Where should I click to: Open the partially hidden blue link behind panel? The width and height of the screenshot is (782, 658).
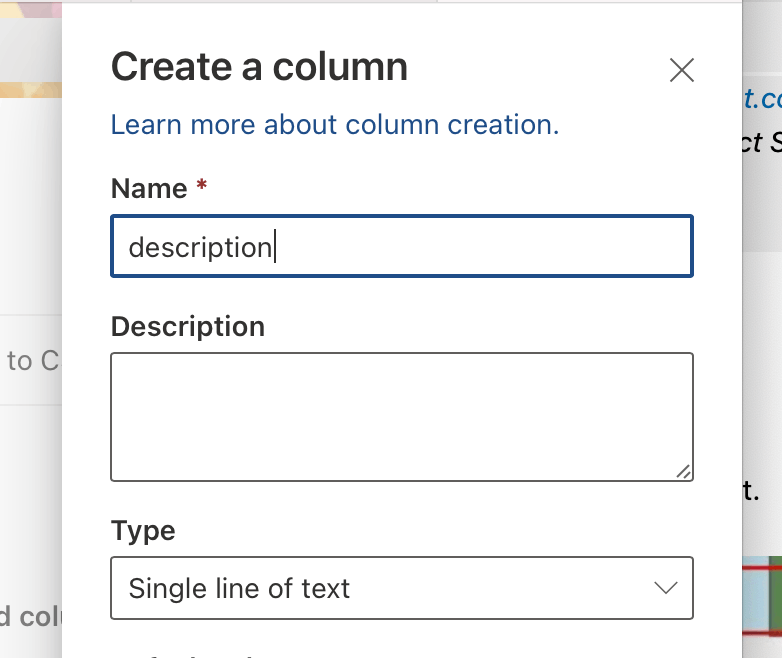click(x=762, y=98)
